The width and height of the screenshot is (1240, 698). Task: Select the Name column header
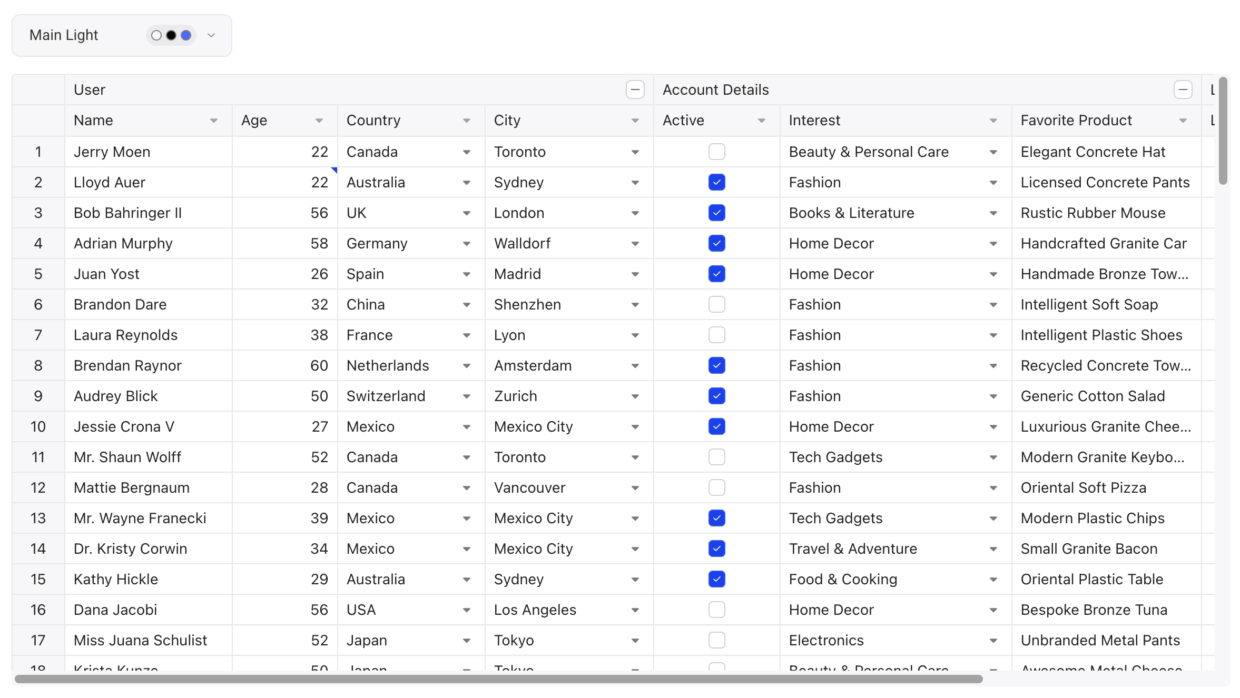149,121
